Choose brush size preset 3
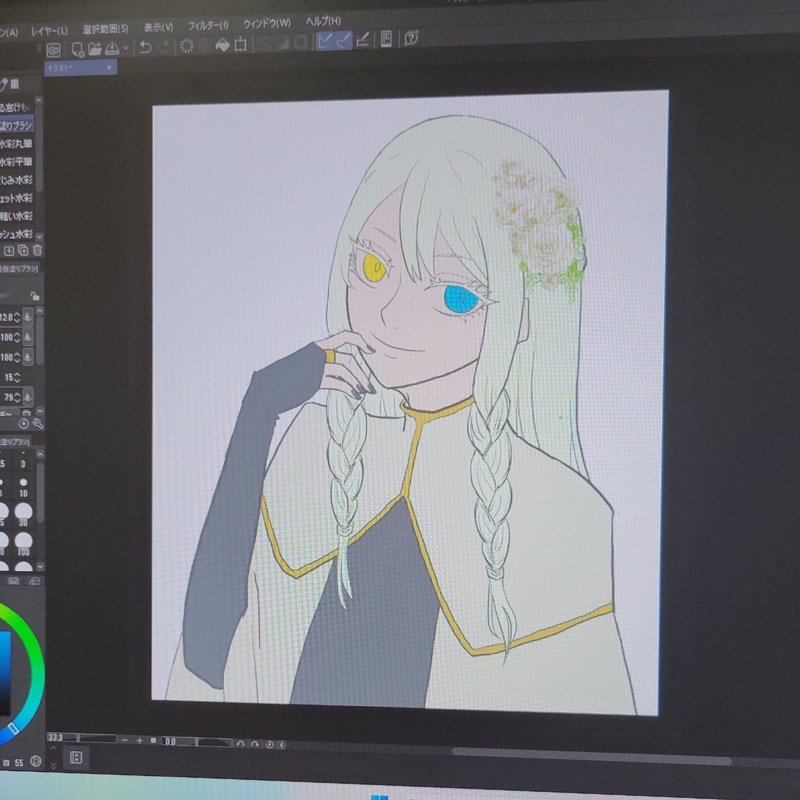800x800 pixels. pyautogui.click(x=23, y=460)
